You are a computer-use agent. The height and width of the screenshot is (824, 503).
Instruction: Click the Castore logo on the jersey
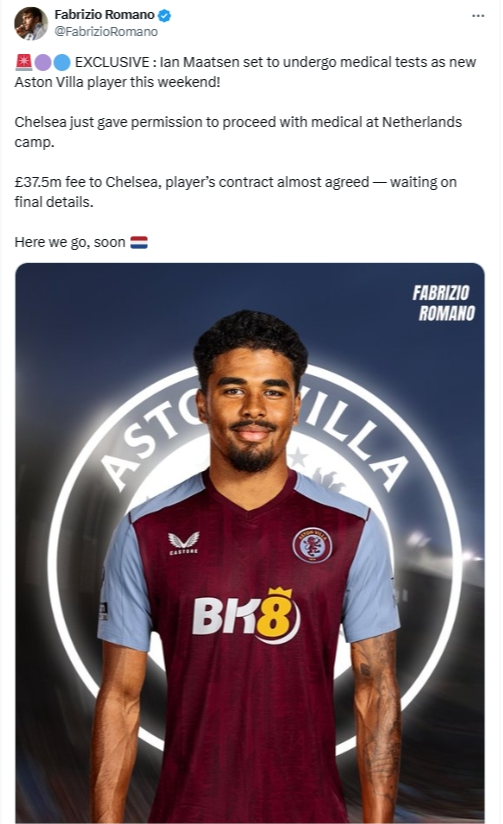click(x=183, y=543)
